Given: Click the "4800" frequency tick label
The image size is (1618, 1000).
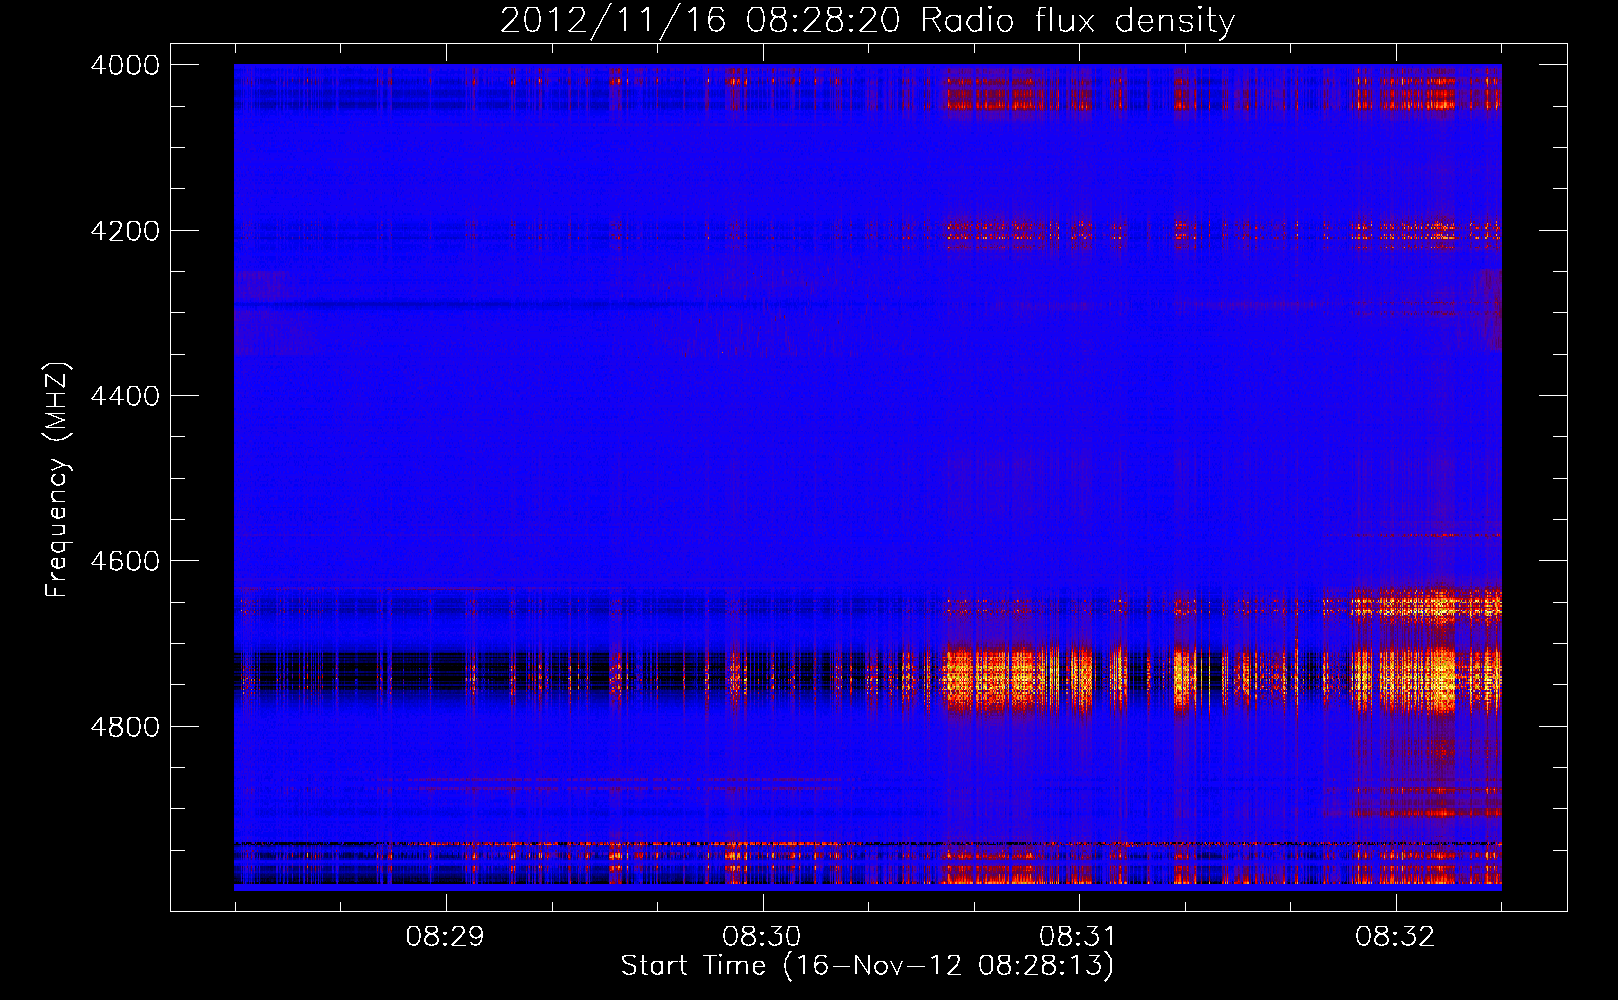Looking at the screenshot, I should [x=125, y=726].
